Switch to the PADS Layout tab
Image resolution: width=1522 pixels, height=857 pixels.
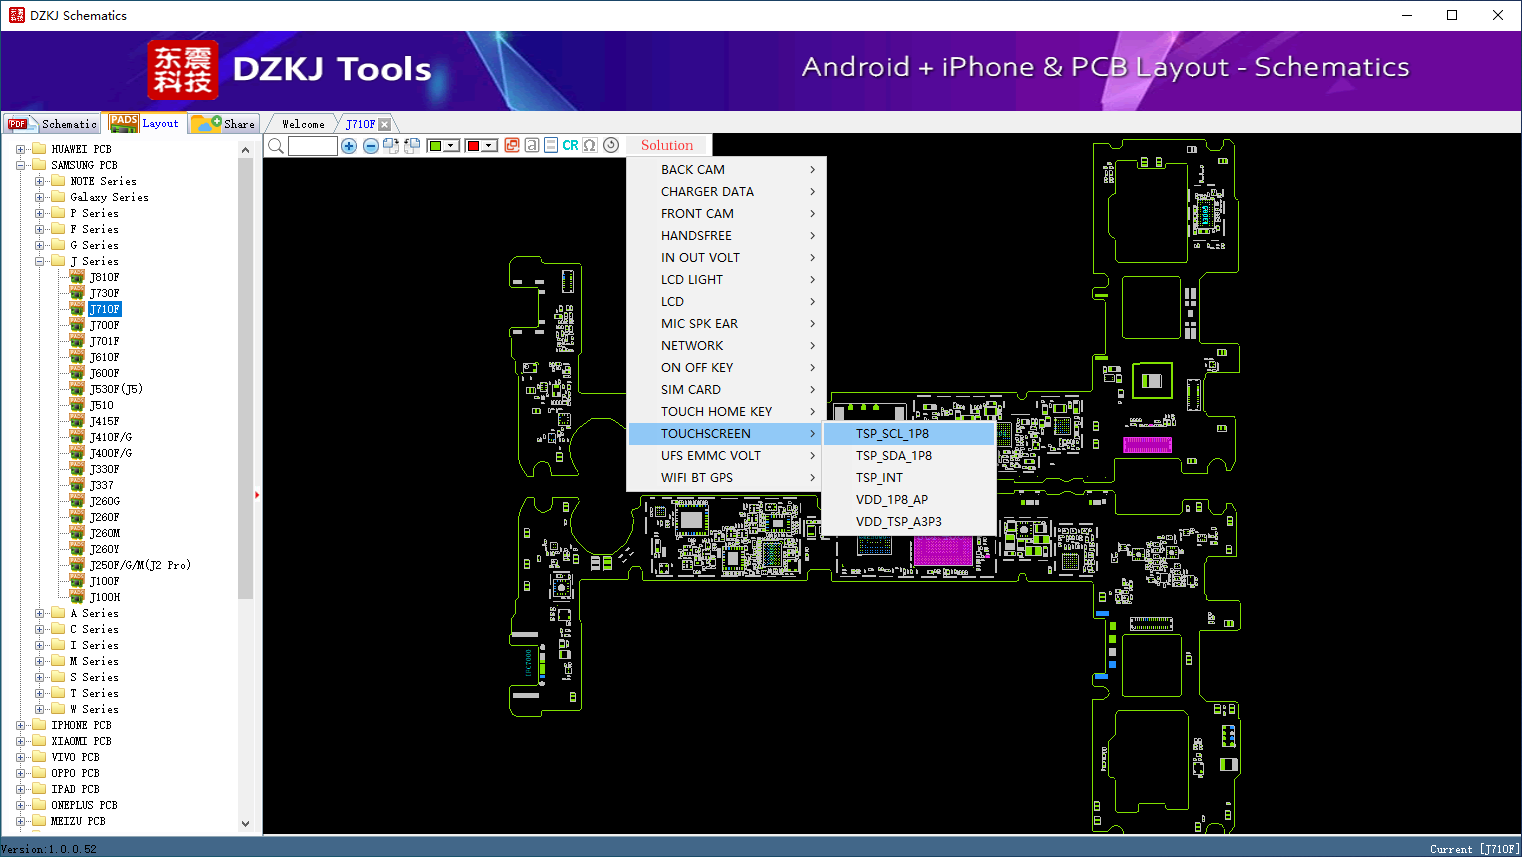coord(145,123)
